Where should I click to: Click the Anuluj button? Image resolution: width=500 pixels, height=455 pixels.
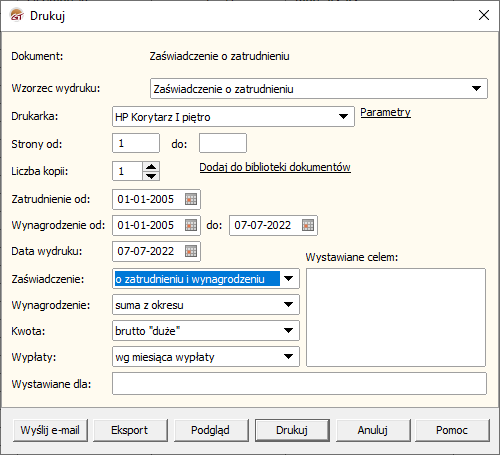(x=373, y=430)
